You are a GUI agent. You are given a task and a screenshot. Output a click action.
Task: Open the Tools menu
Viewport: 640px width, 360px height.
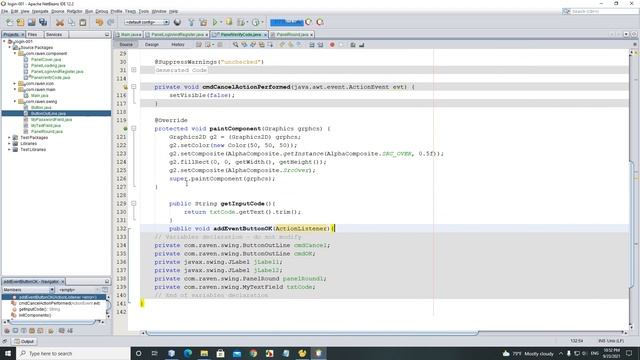click(144, 11)
